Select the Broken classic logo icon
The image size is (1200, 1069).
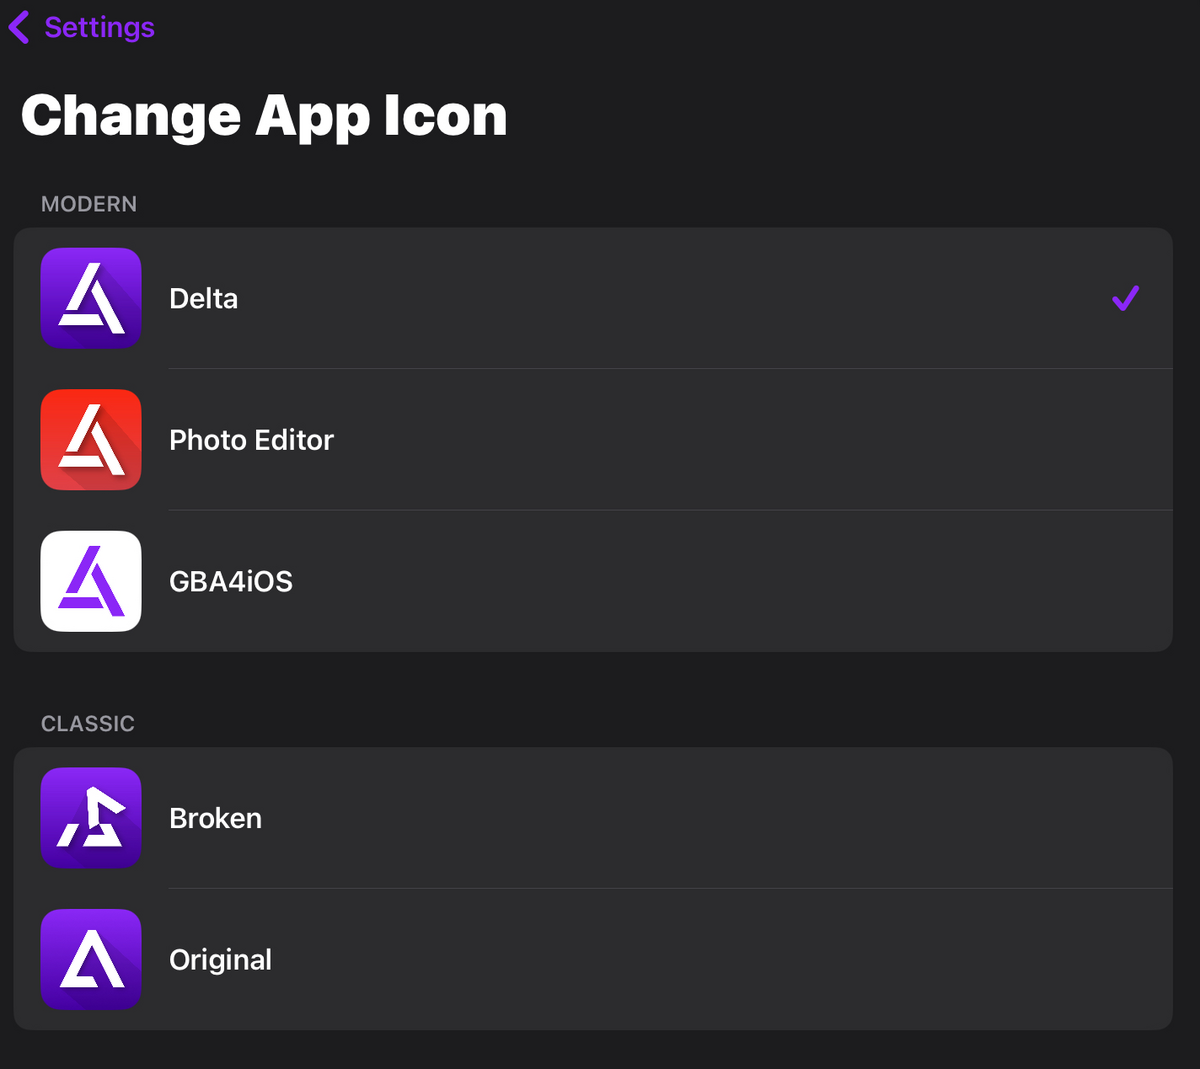(91, 818)
